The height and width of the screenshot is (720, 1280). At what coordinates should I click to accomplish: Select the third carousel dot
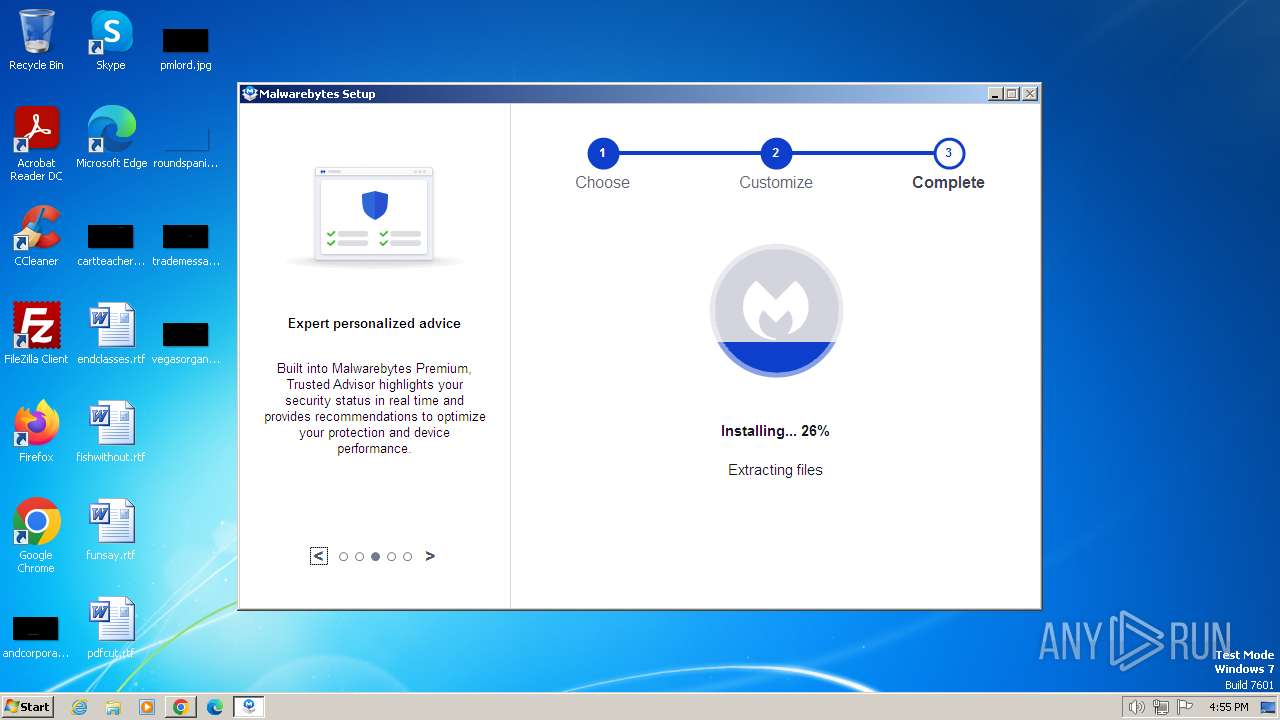pos(375,557)
